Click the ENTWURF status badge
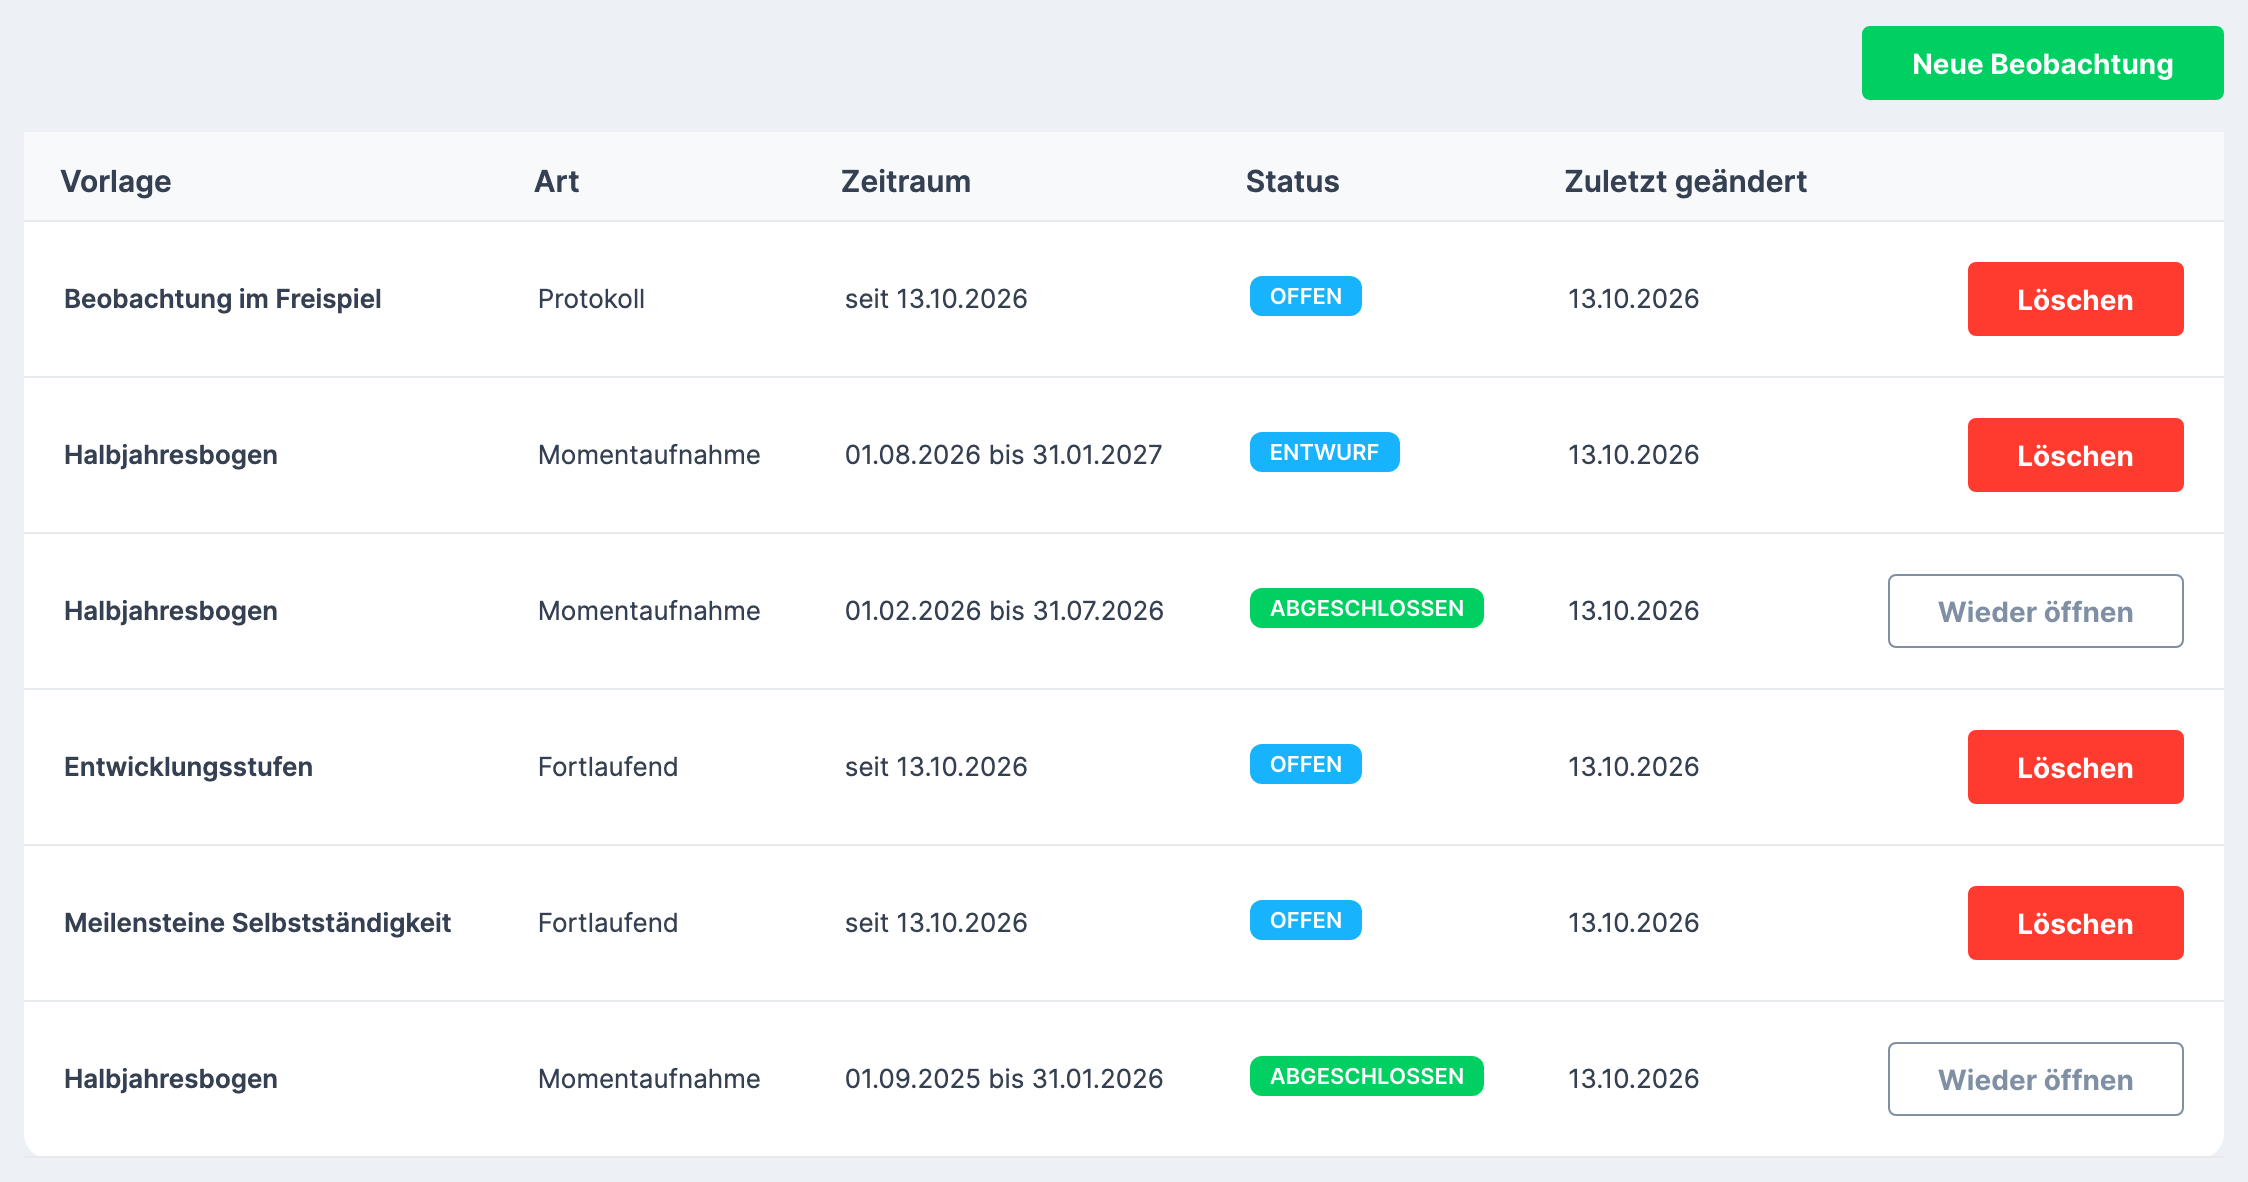The image size is (2248, 1182). [x=1324, y=452]
